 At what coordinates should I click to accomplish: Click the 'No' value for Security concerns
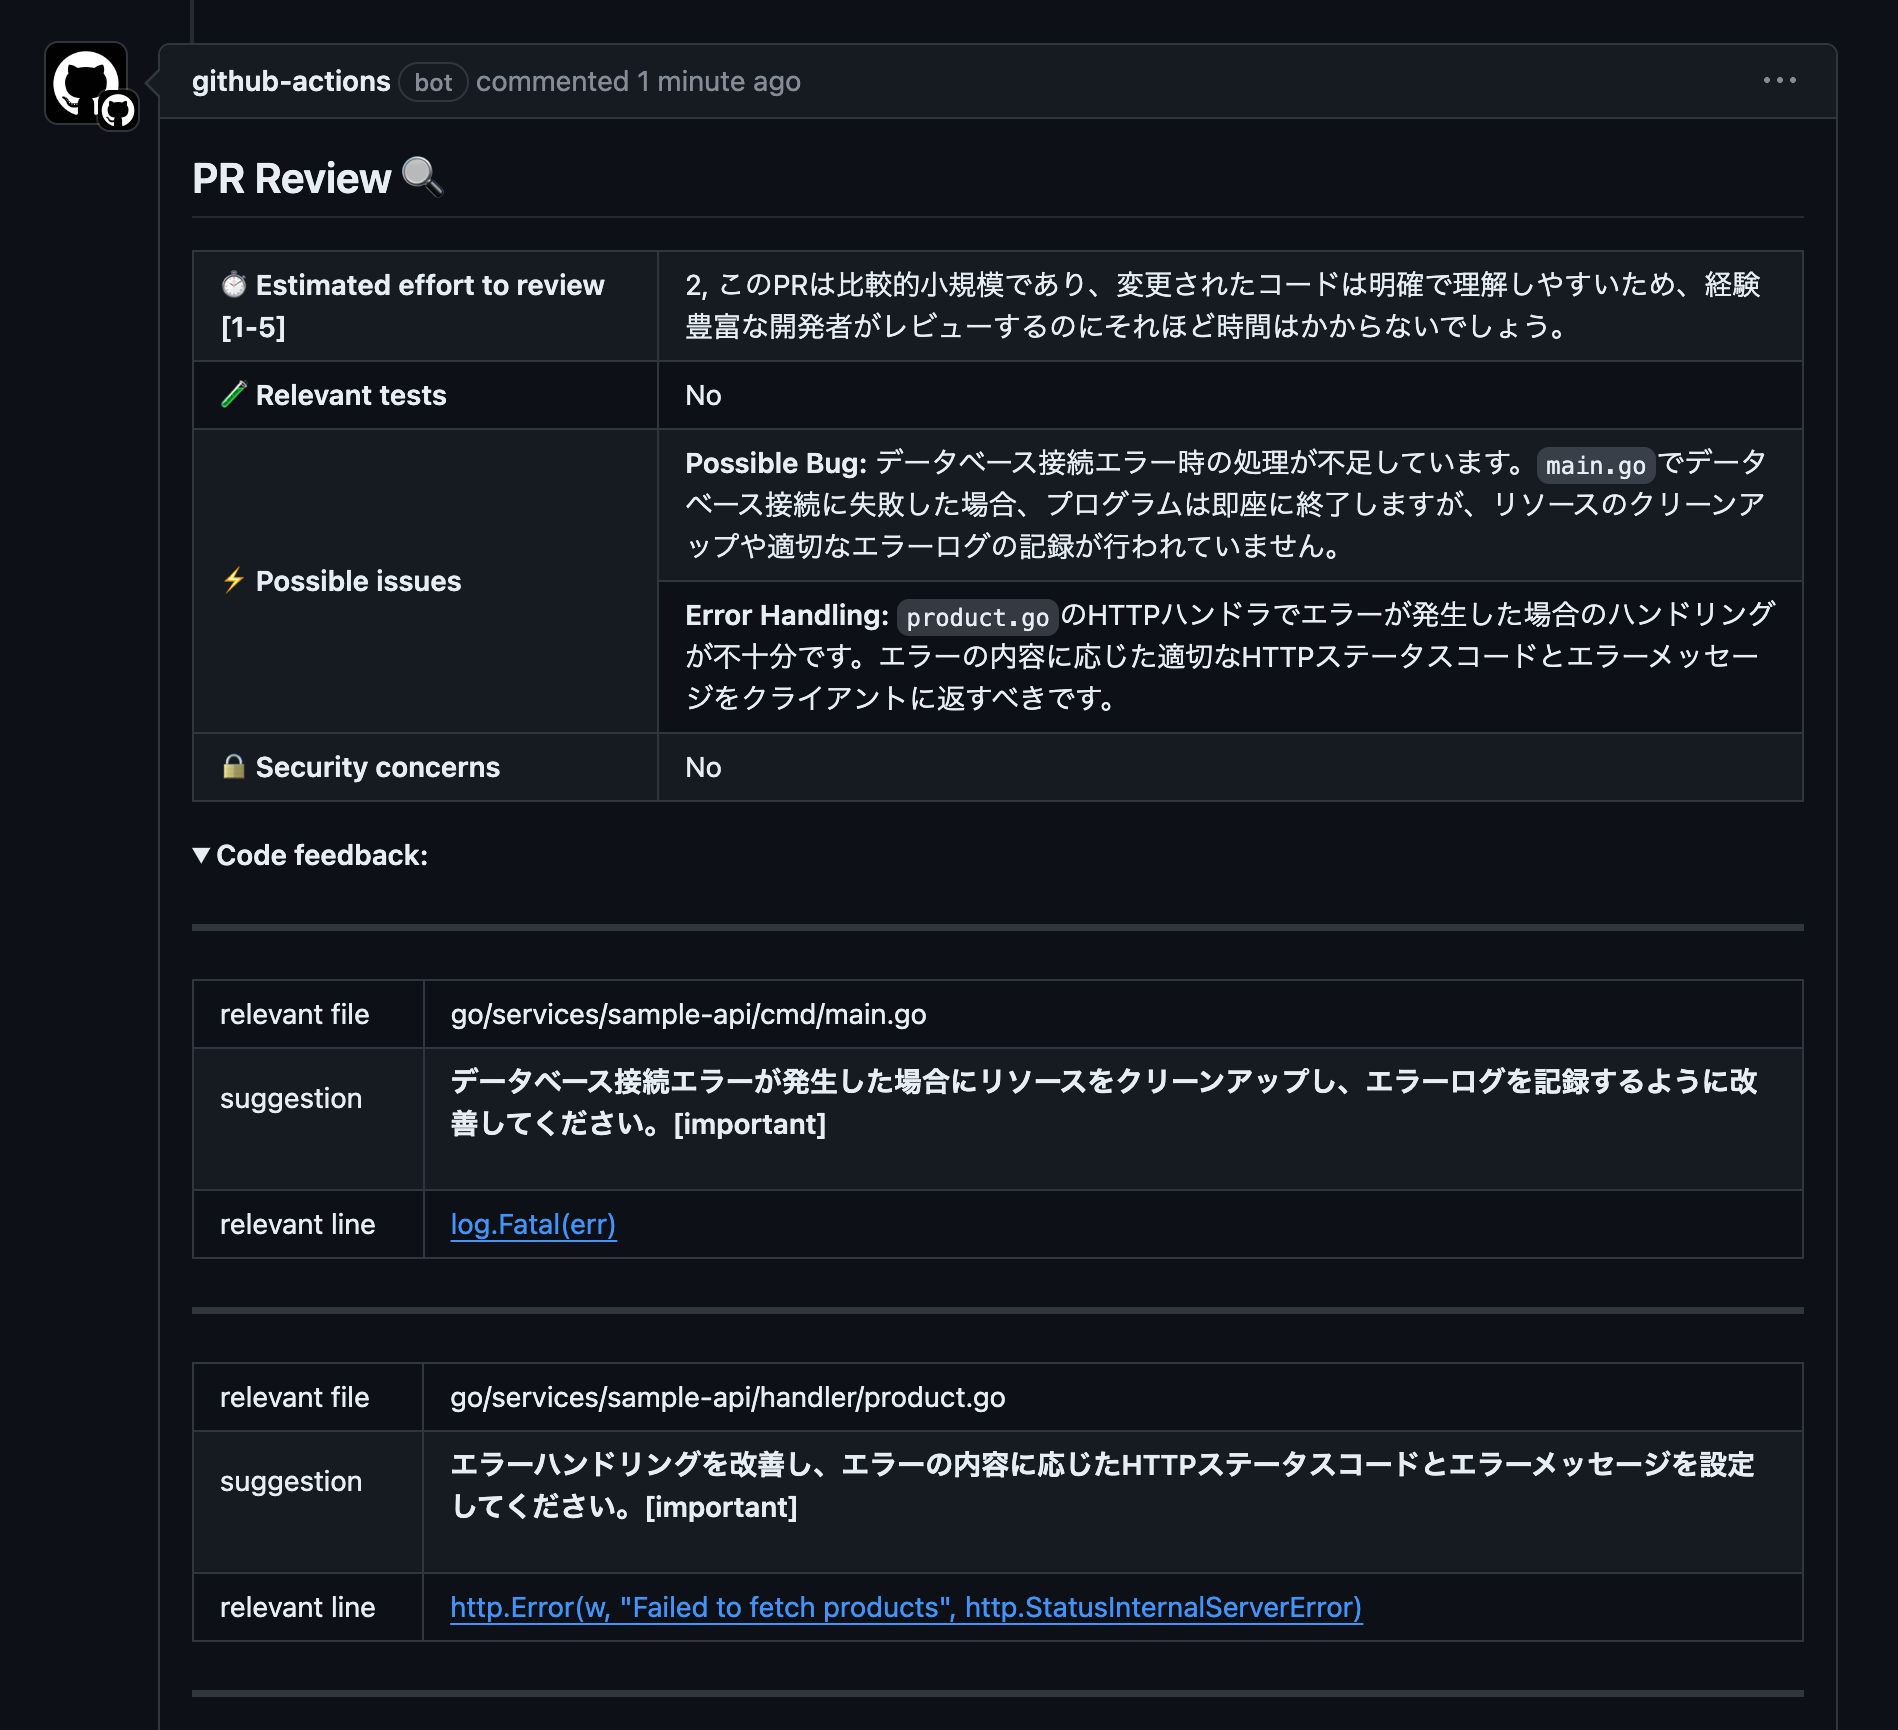coord(703,767)
